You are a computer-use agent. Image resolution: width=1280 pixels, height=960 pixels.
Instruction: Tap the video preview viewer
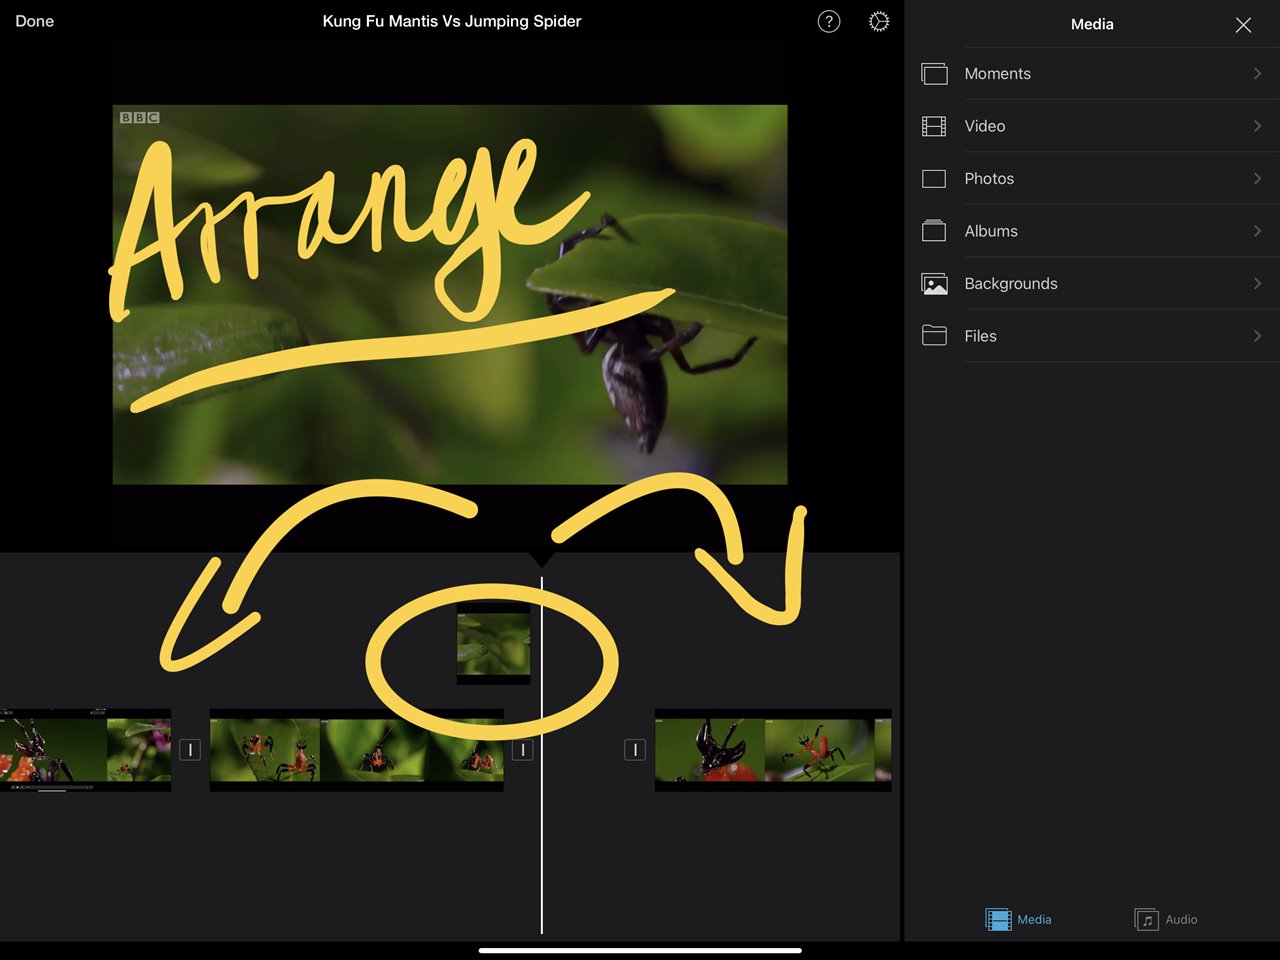click(x=450, y=295)
